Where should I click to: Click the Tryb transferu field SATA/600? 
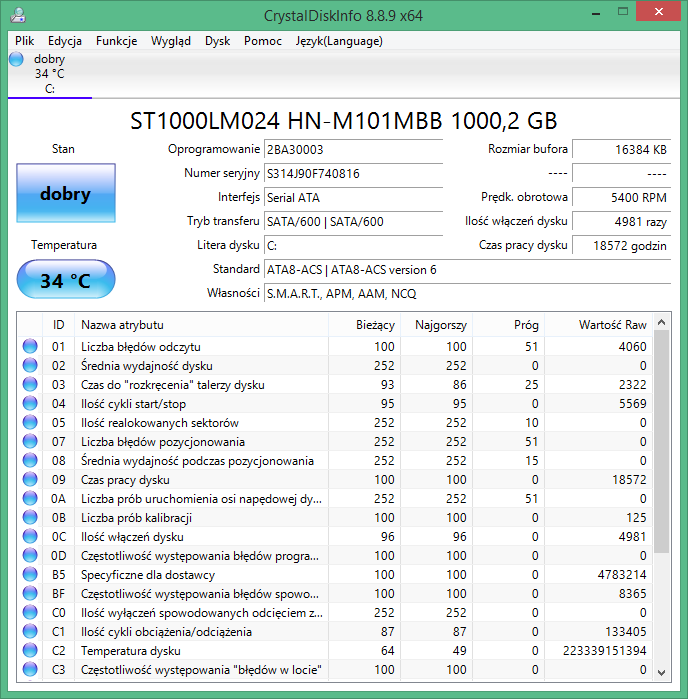[353, 222]
